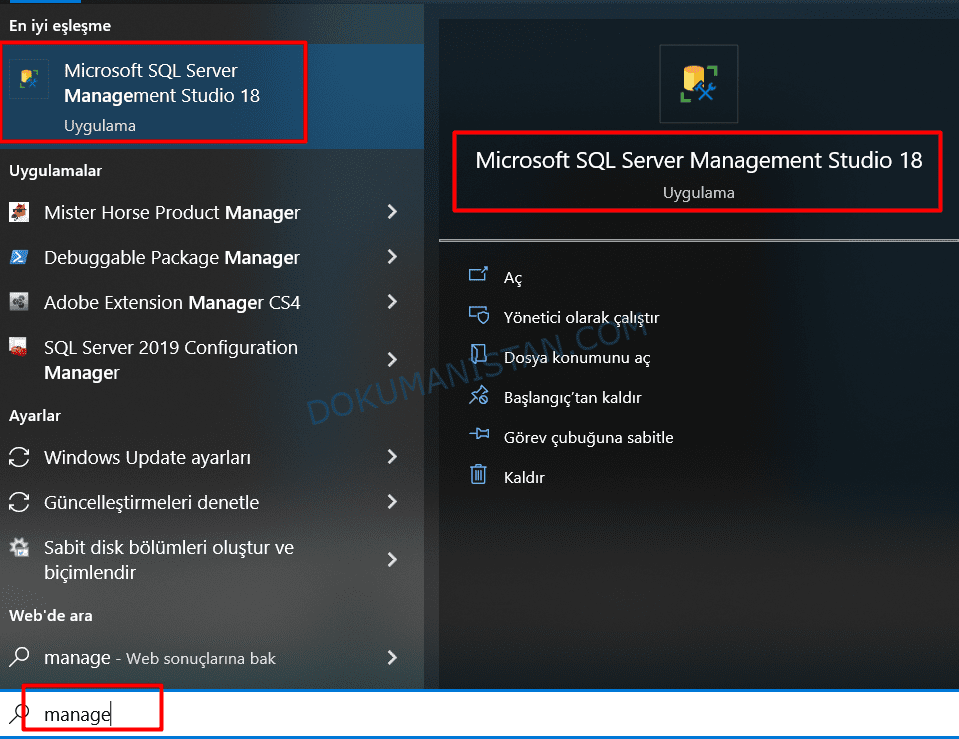The width and height of the screenshot is (959, 739).
Task: Click the Güncelleştirmeleri denetle refresh icon
Action: pos(19,502)
